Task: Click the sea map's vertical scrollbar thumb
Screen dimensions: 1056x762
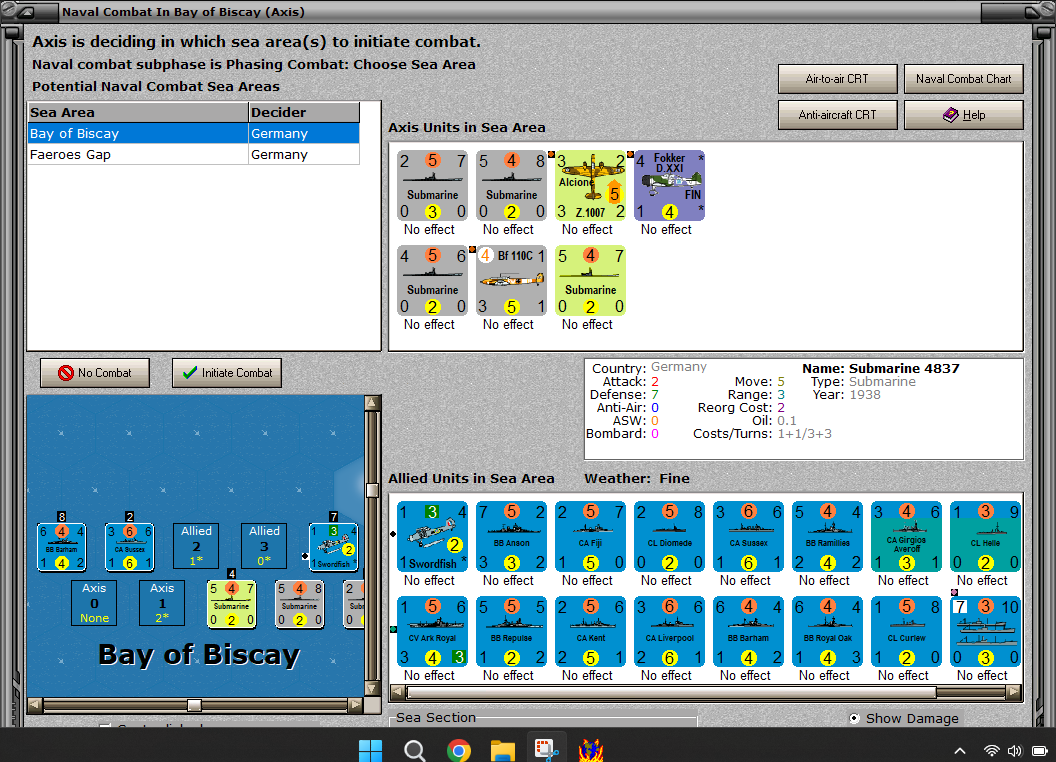Action: tap(372, 490)
